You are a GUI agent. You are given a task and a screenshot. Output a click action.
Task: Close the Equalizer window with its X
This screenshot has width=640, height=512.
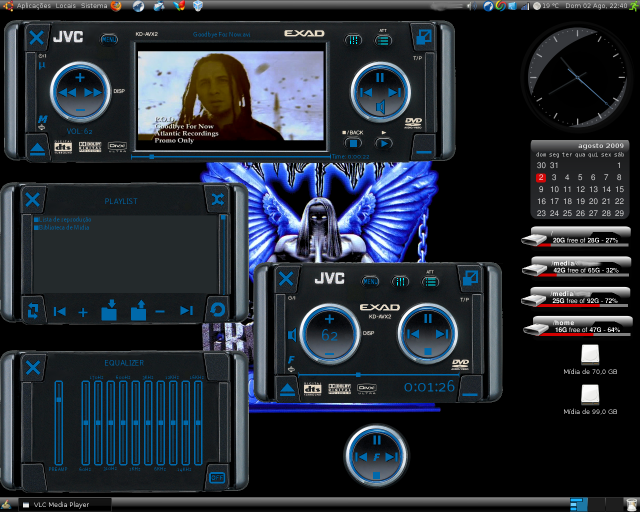click(x=33, y=367)
